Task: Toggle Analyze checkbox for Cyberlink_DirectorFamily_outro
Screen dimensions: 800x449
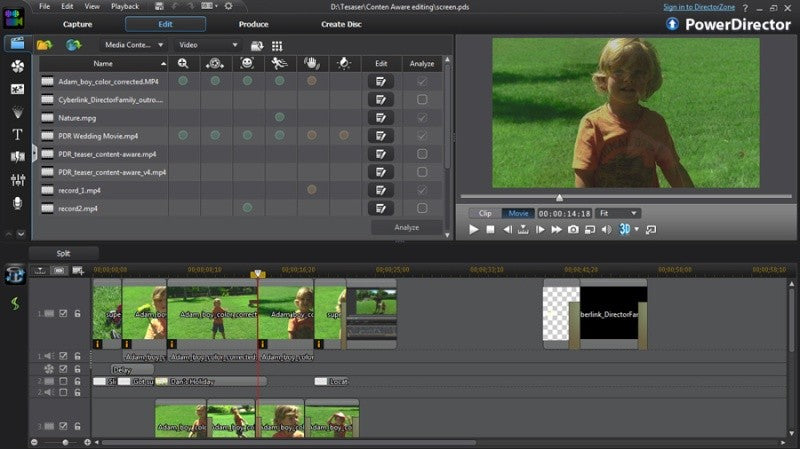Action: click(422, 99)
